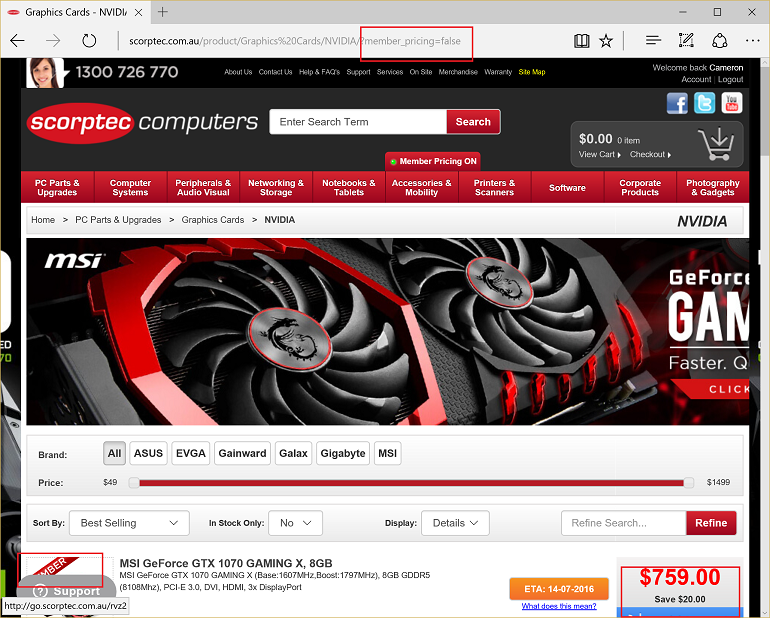The width and height of the screenshot is (770, 618).
Task: Open Help & FAQ's link
Action: pyautogui.click(x=319, y=72)
